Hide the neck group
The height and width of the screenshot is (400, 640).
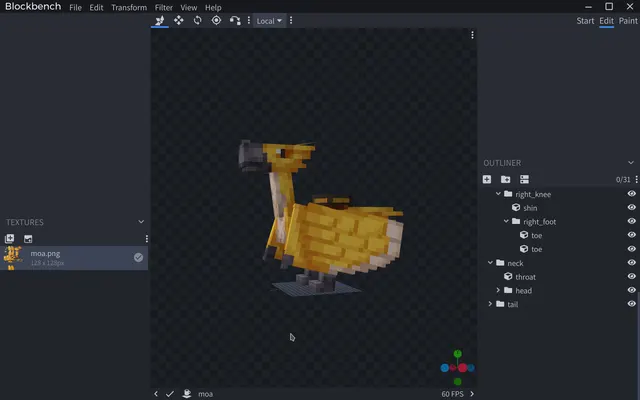click(631, 262)
